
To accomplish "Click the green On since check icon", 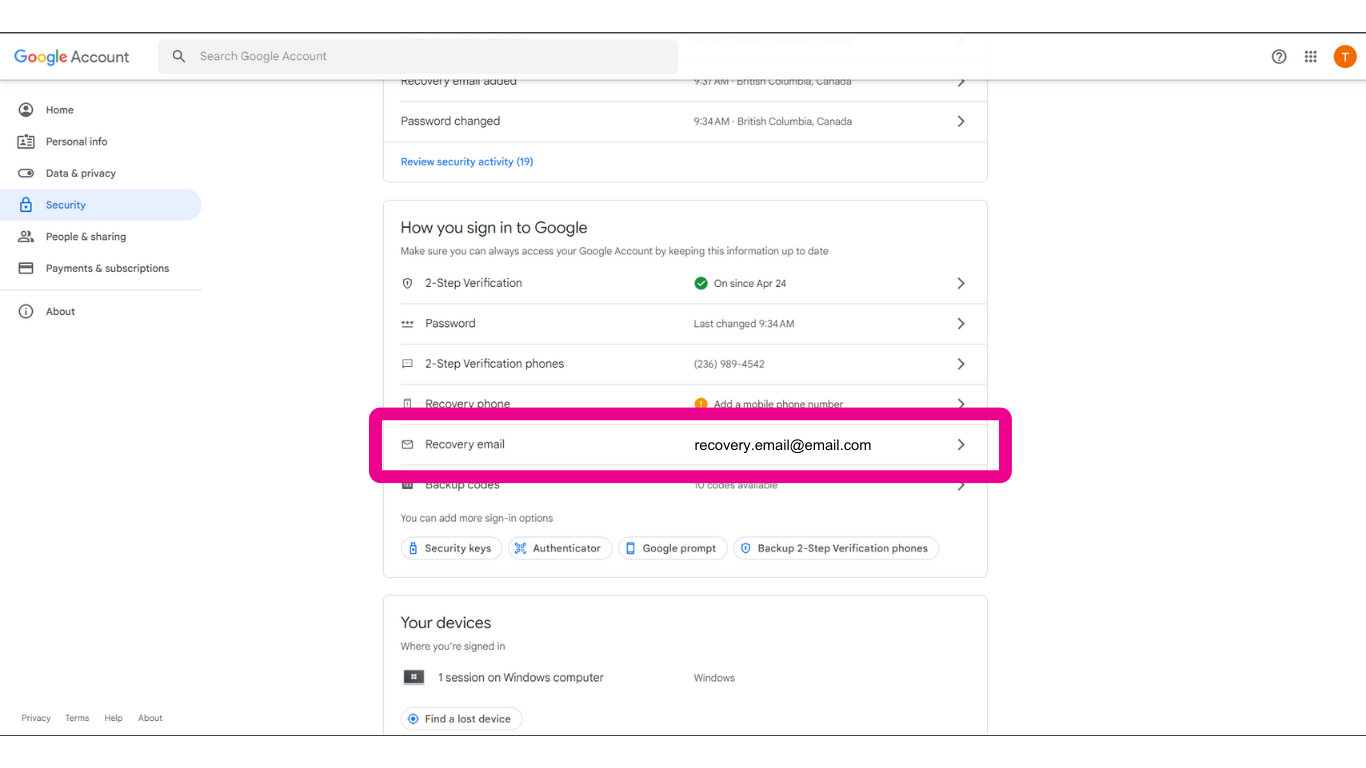I will [x=701, y=284].
